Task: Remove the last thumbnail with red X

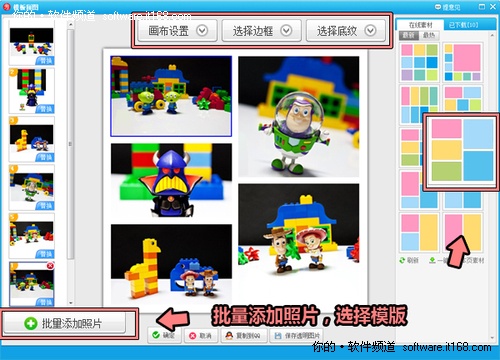Action: point(50,266)
